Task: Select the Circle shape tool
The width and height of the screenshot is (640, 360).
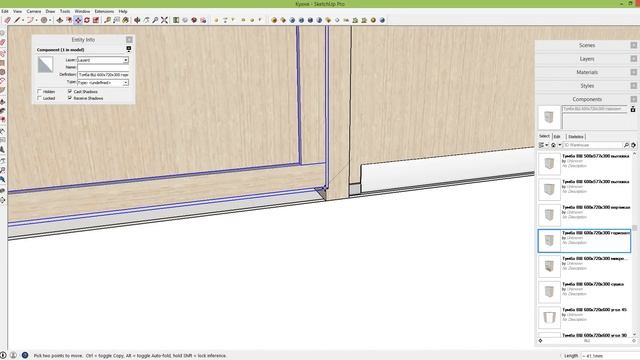Action: (44, 20)
